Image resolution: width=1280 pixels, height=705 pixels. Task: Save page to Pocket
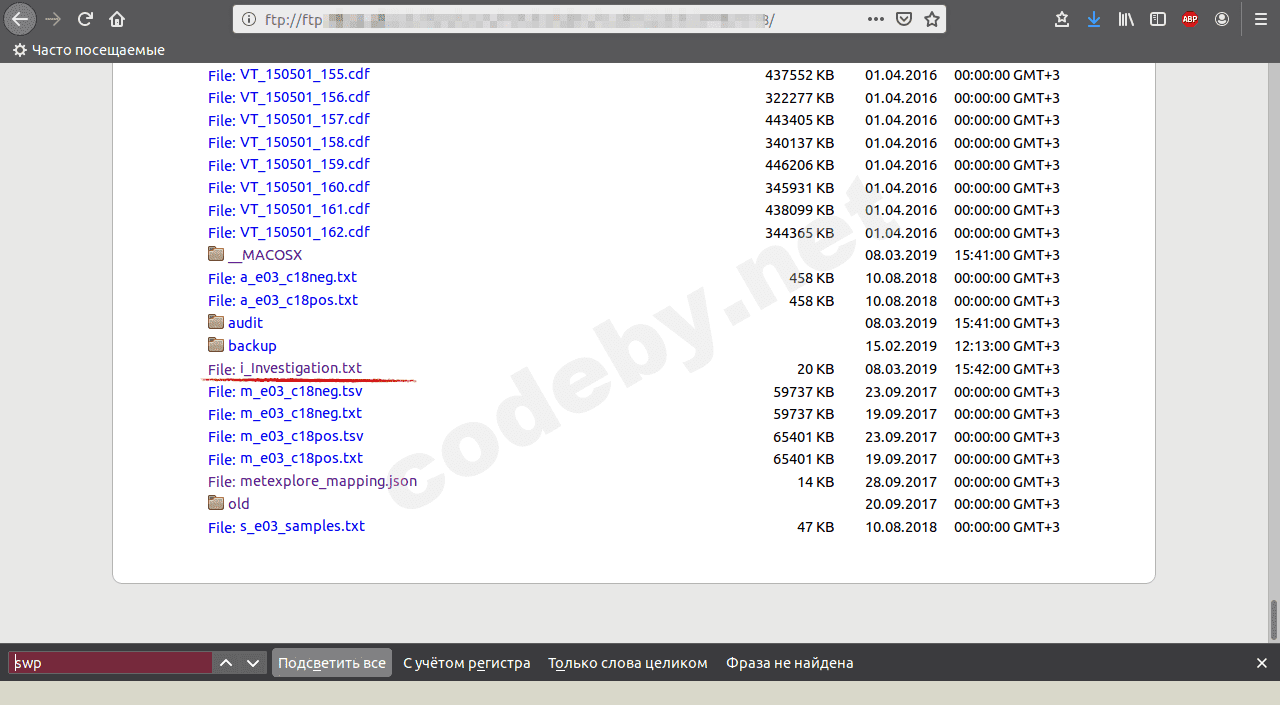coord(904,19)
